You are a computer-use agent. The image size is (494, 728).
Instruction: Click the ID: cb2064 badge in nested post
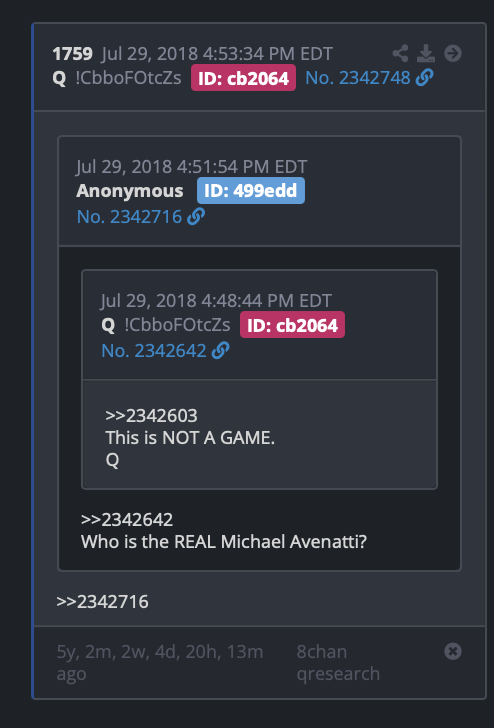tap(292, 325)
